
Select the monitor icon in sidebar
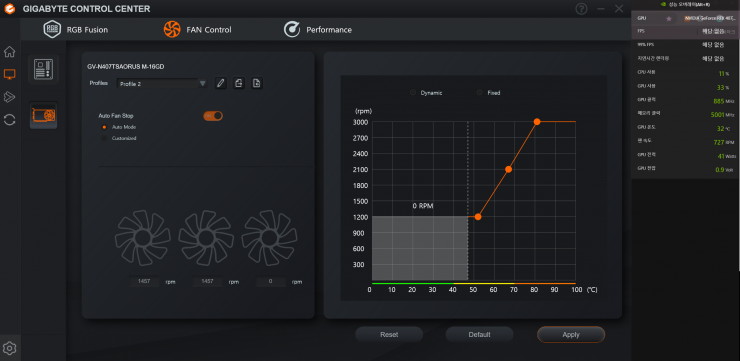pos(9,74)
